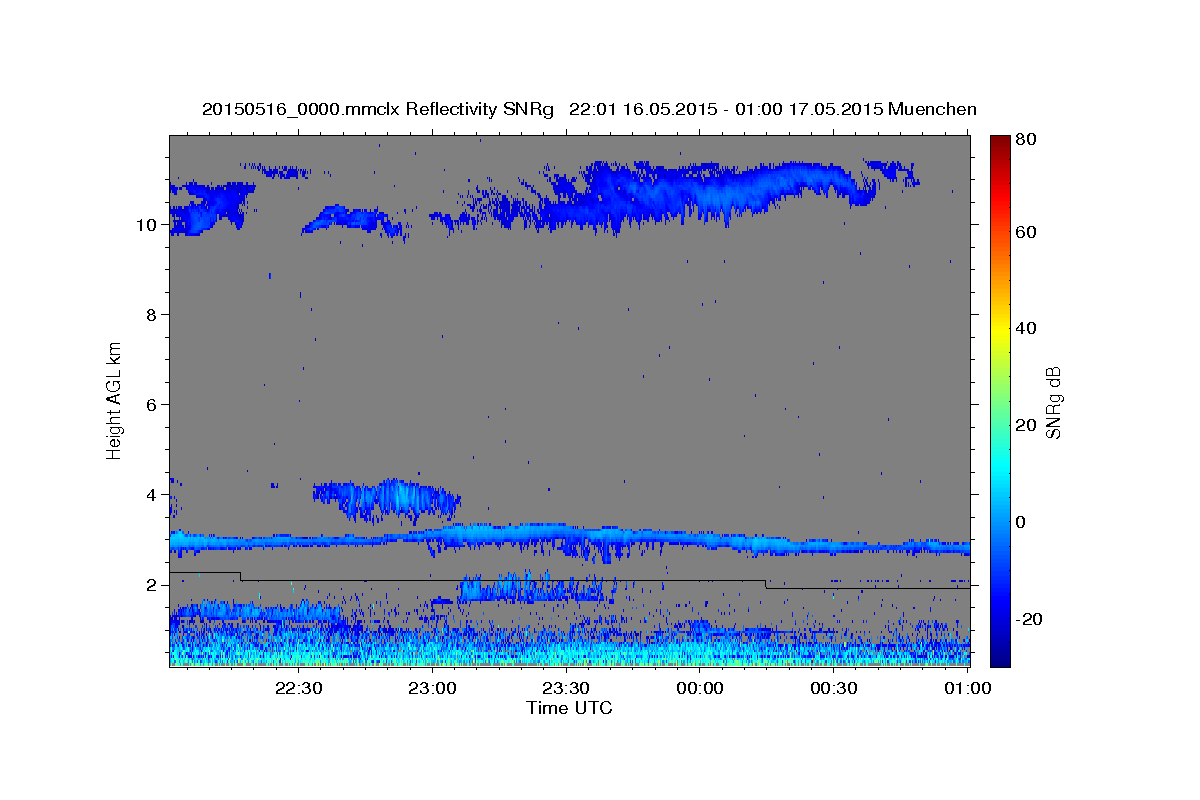Click the height tick label 8
1200x800 pixels.
click(151, 315)
